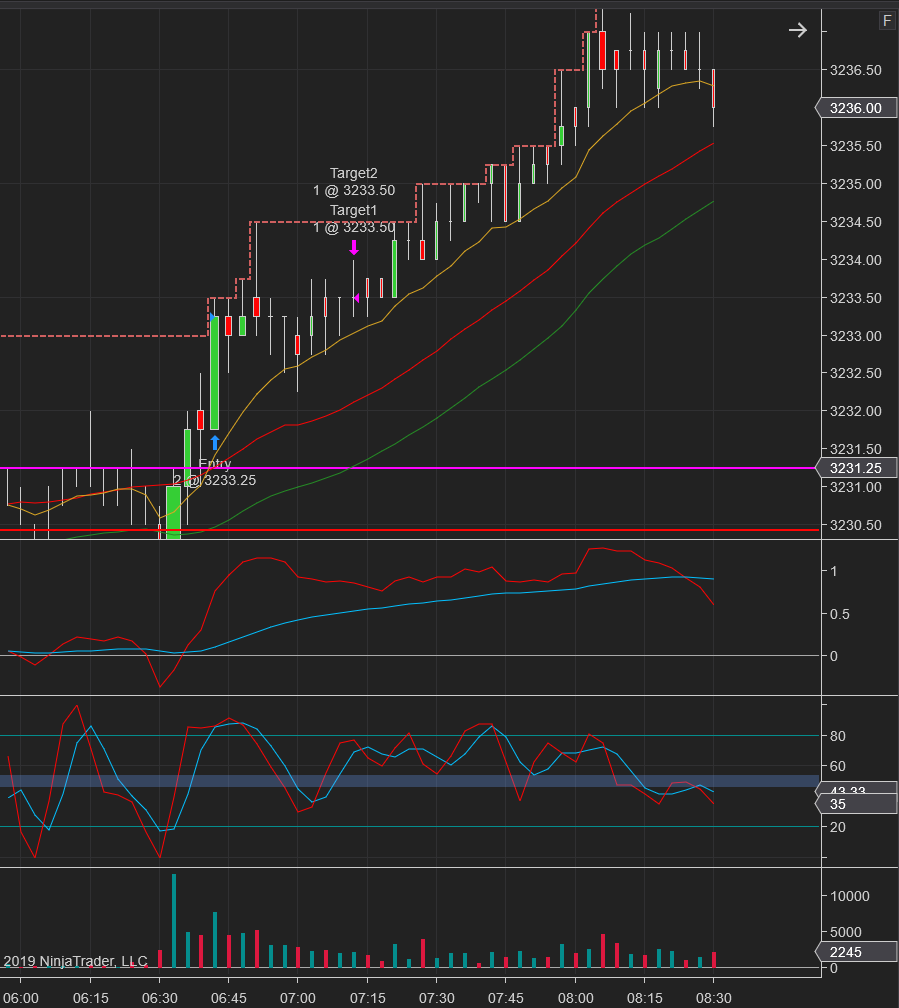Click the 3232.00 price axis label

click(x=856, y=411)
